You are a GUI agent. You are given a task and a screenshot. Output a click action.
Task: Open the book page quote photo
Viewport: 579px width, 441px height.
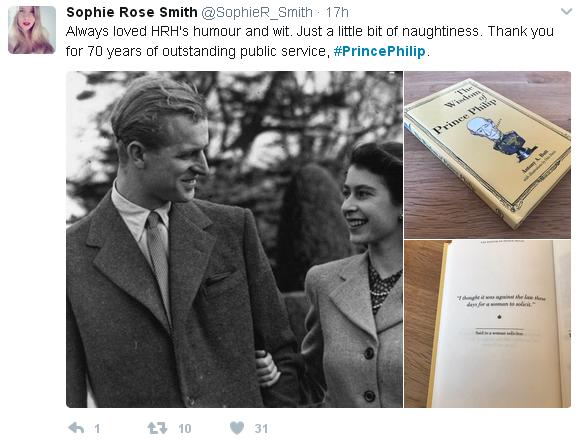click(487, 324)
